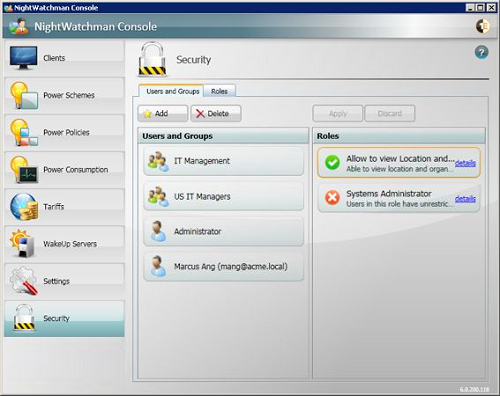
Task: Click the Add button with star
Action: pos(163,114)
